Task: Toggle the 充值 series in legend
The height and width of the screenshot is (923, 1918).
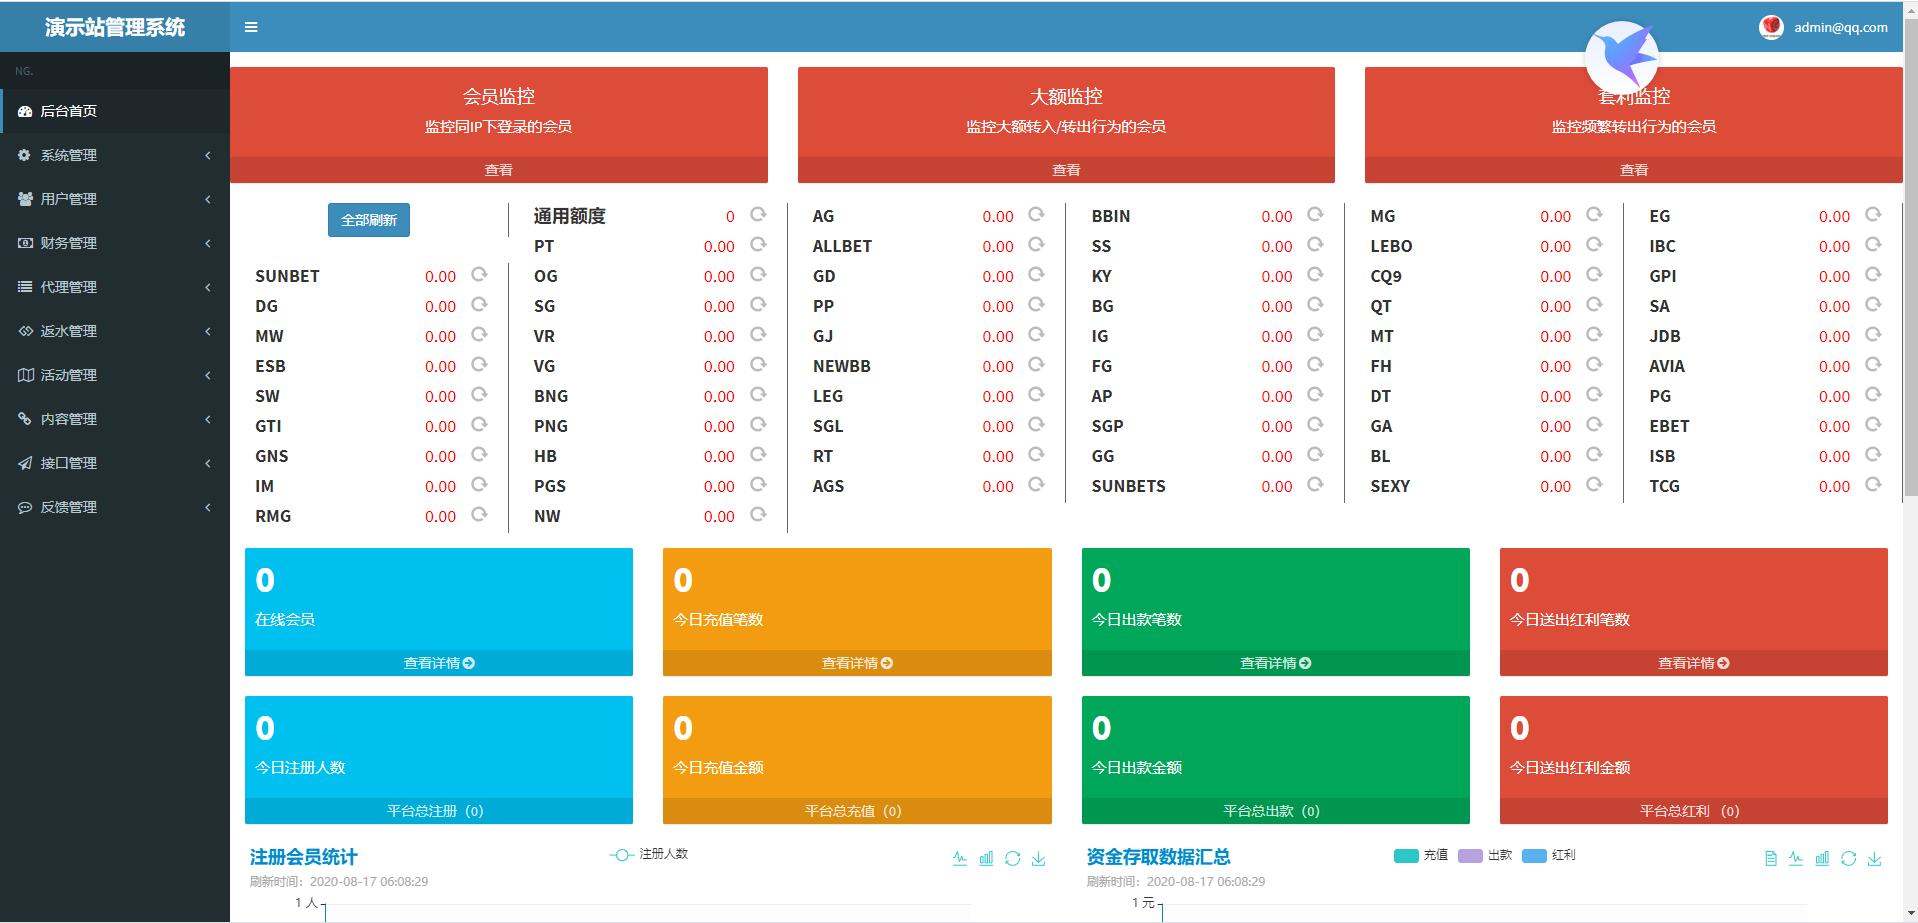Action: click(x=1420, y=855)
